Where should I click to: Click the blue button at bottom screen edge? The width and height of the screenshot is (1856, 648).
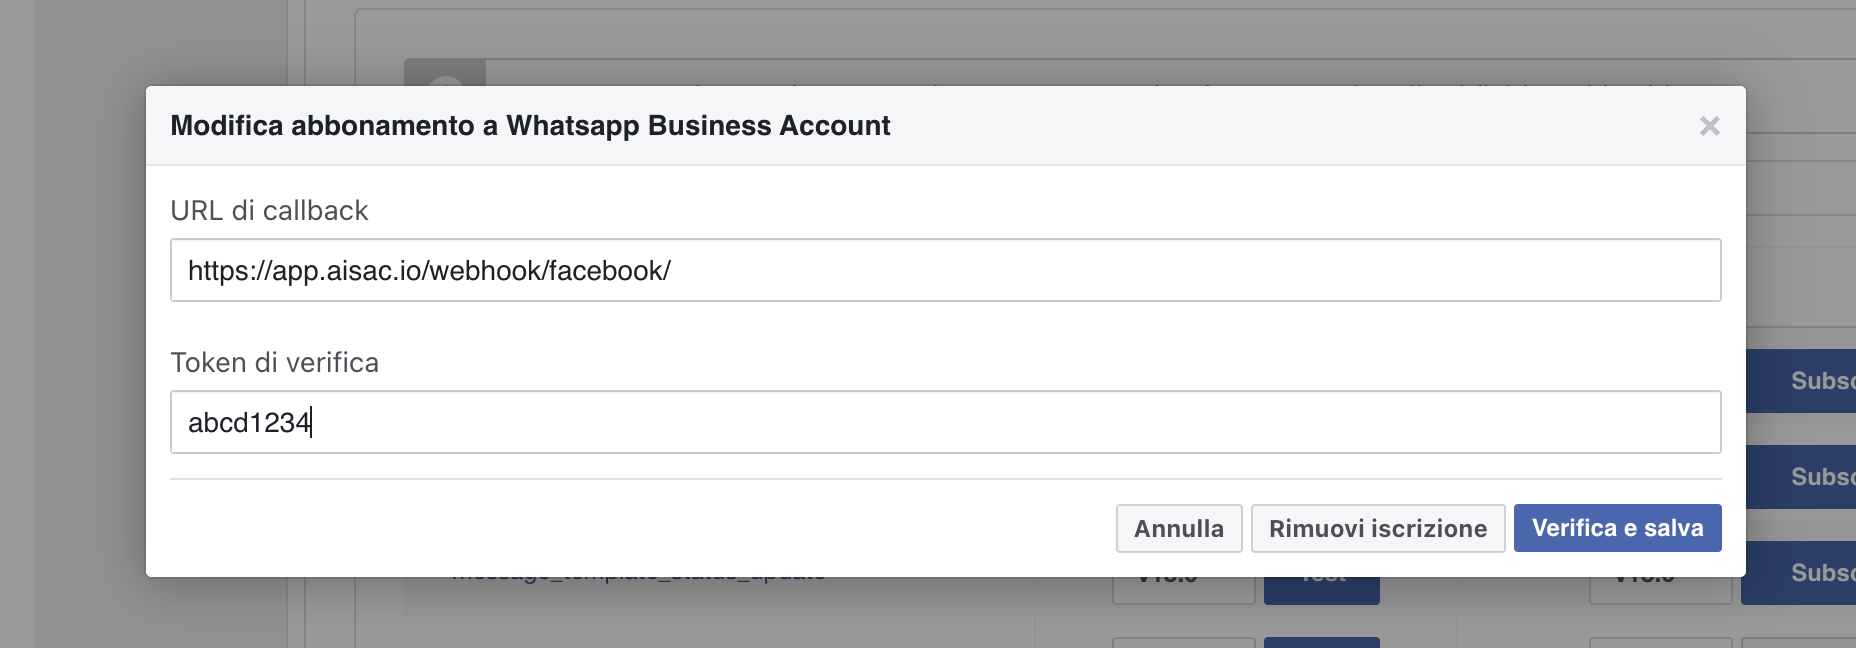tap(1321, 642)
